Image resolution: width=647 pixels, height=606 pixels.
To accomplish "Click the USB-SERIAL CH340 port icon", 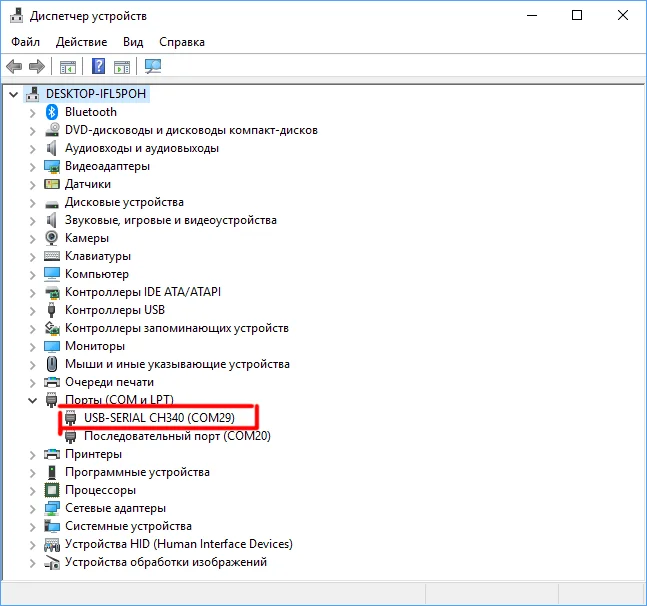I will [71, 418].
